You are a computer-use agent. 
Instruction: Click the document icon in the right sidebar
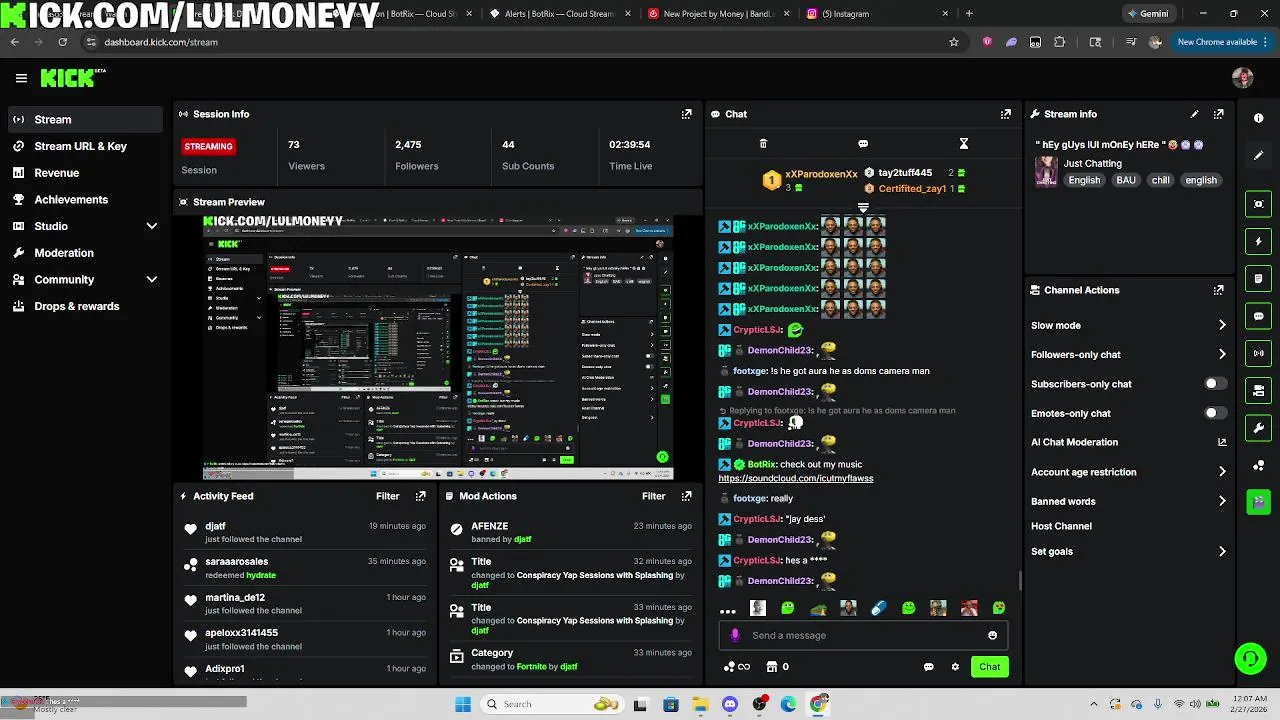(1258, 278)
